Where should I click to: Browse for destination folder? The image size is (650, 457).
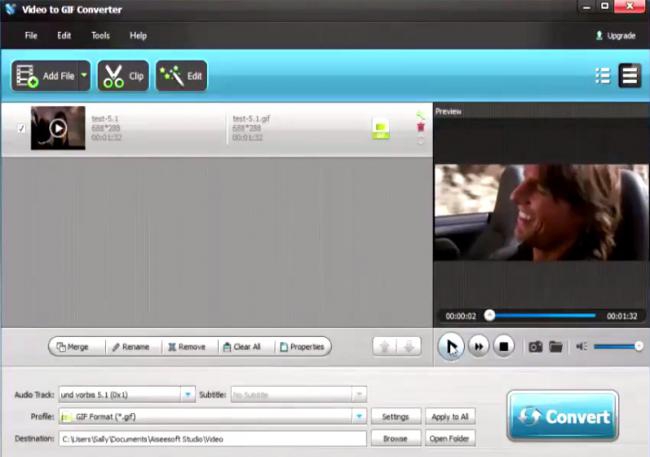(395, 438)
